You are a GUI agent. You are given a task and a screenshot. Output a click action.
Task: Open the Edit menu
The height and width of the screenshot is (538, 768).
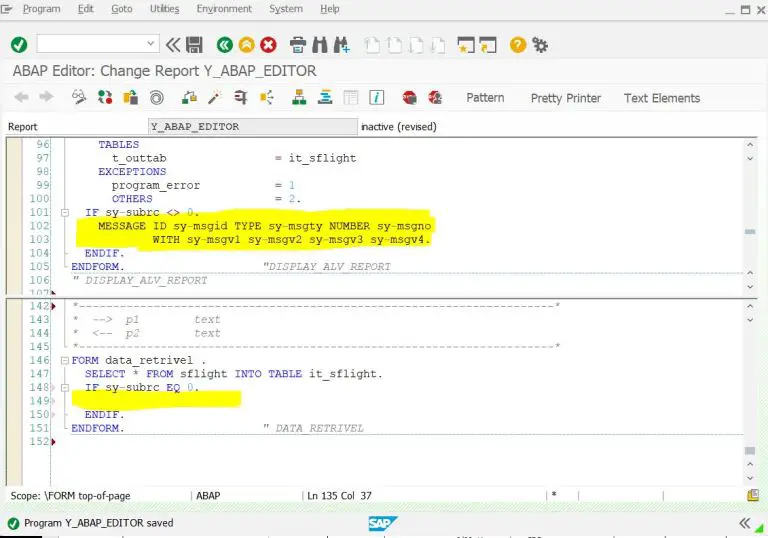85,9
